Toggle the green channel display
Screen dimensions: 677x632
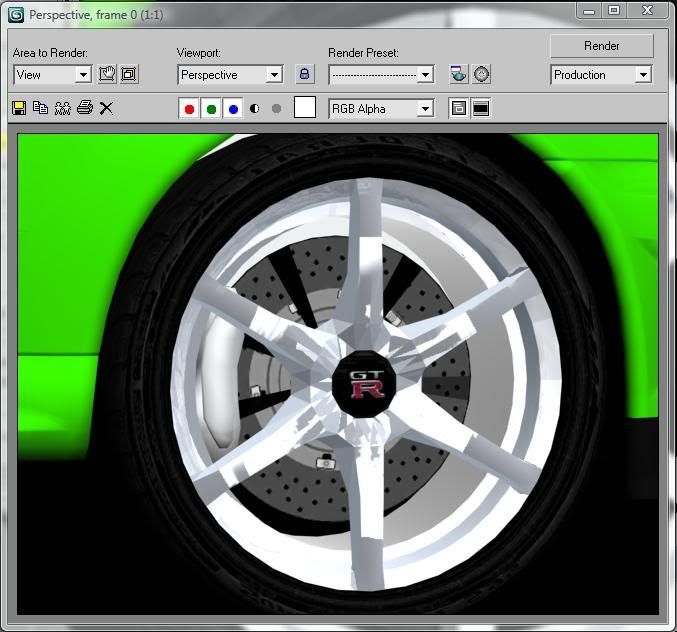[211, 109]
